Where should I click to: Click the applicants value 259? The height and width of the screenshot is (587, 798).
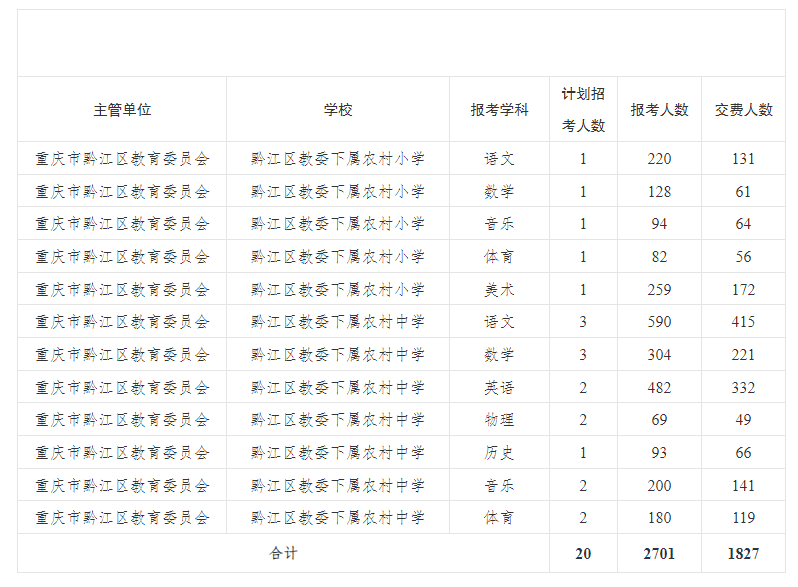[x=659, y=290]
